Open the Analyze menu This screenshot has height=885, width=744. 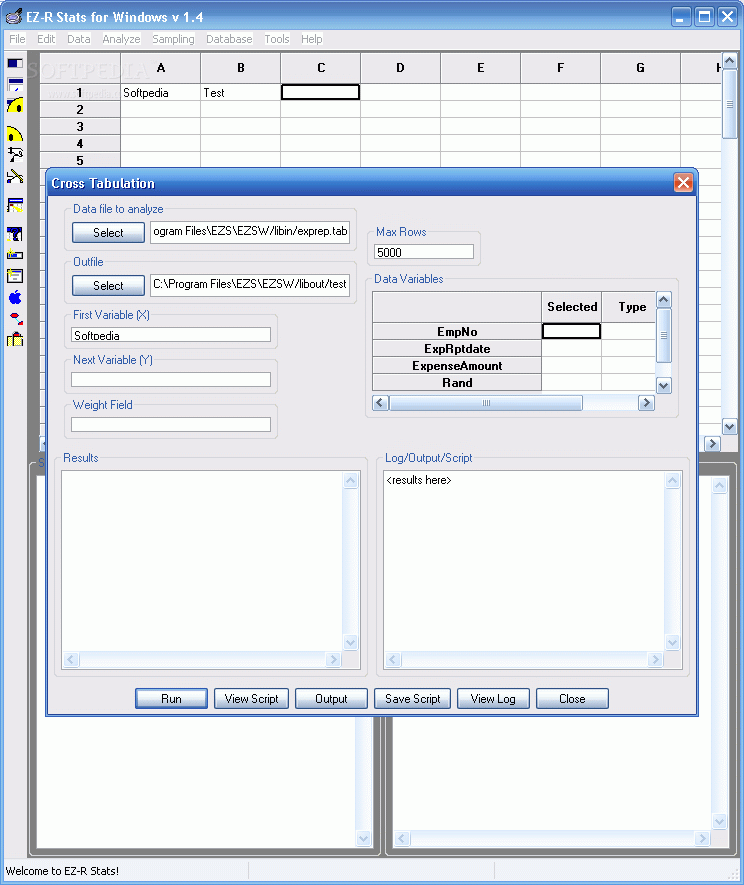(121, 39)
